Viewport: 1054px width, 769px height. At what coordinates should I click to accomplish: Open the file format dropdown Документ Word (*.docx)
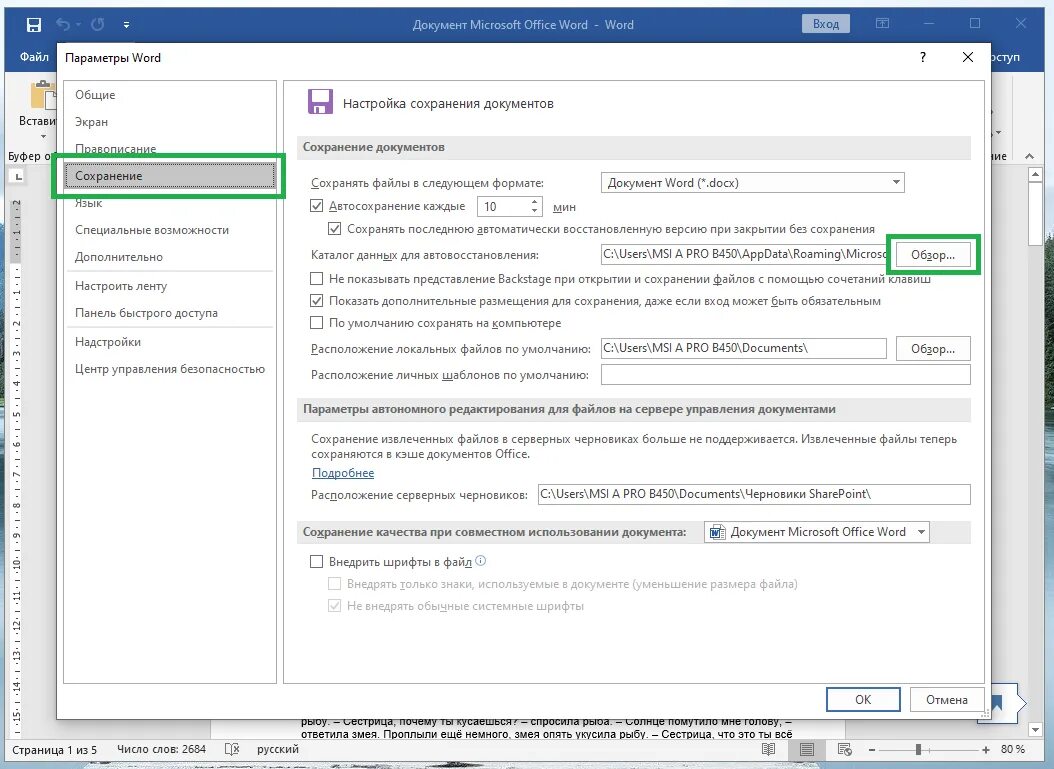click(x=752, y=182)
